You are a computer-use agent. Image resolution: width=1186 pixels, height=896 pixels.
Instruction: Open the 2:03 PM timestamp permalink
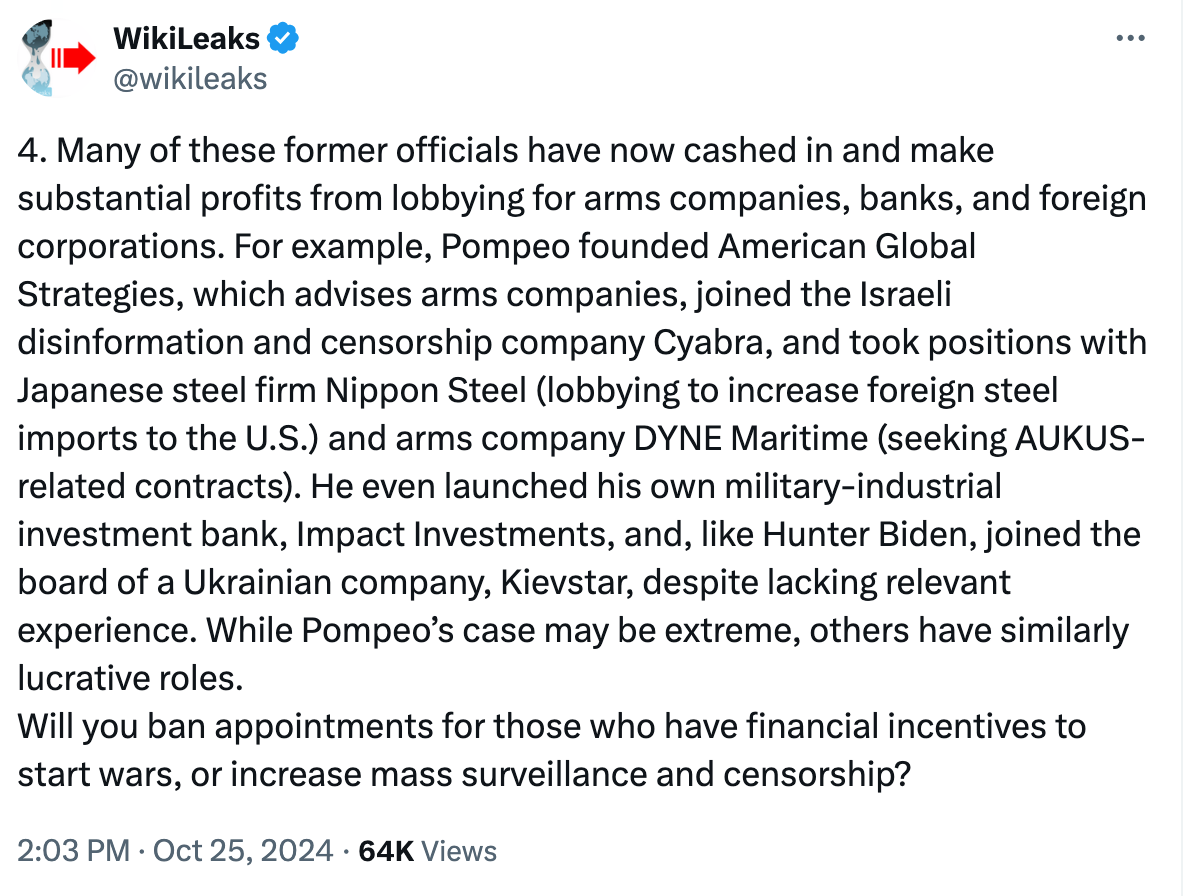(73, 851)
